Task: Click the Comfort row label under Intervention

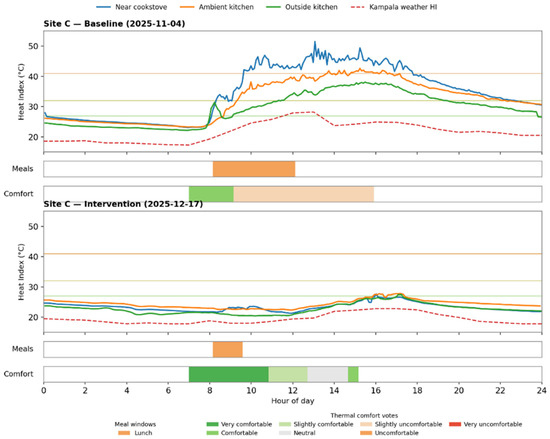Action: tap(18, 374)
